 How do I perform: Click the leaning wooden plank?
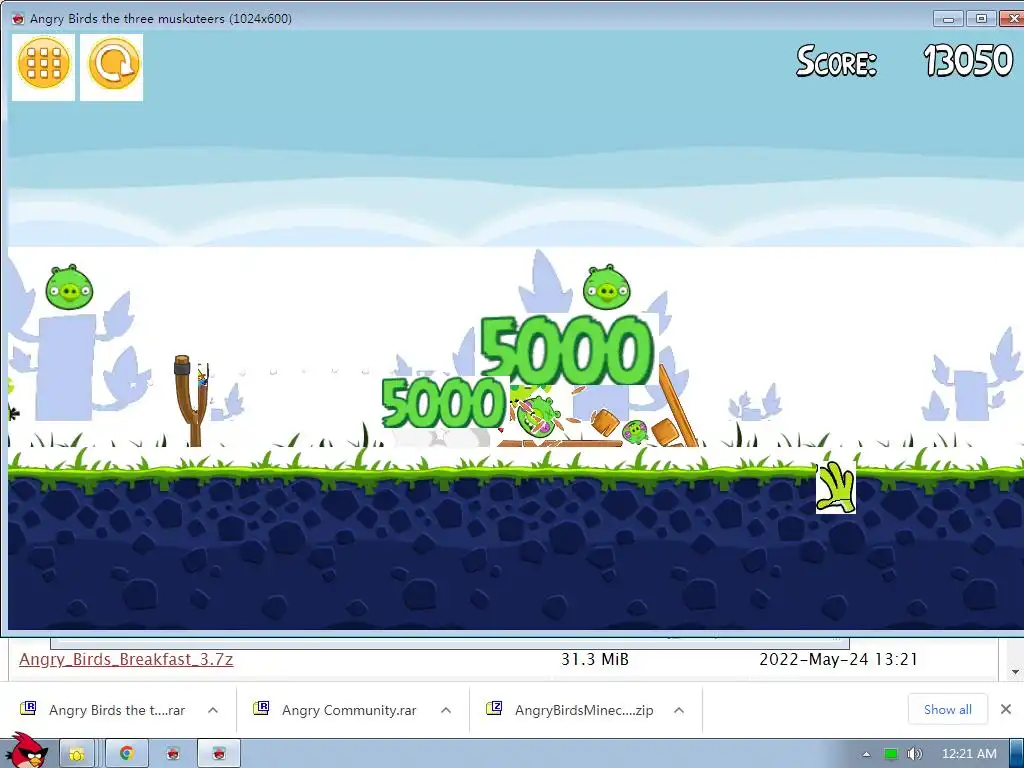677,406
